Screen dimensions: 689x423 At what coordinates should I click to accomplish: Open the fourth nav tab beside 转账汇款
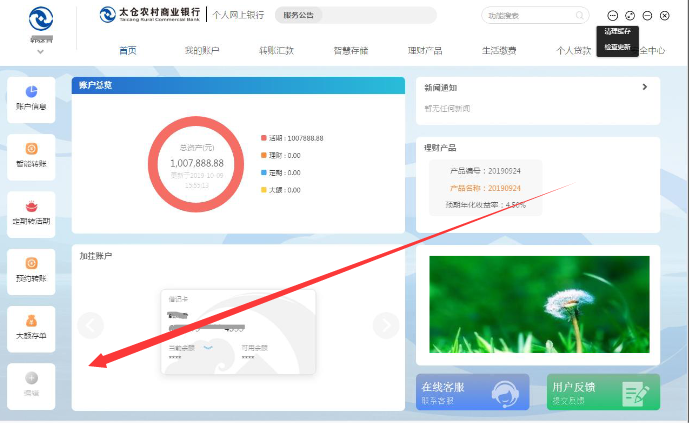pos(351,51)
